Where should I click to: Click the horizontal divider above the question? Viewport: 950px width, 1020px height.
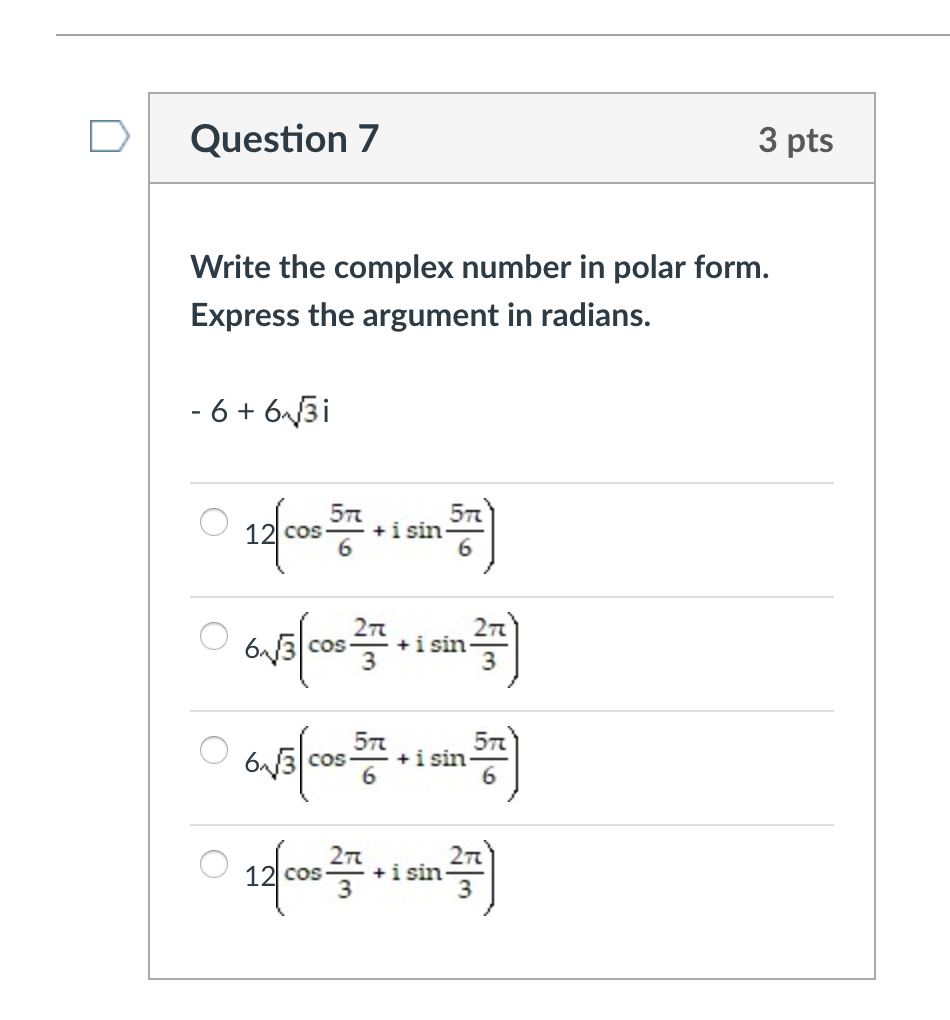(476, 33)
